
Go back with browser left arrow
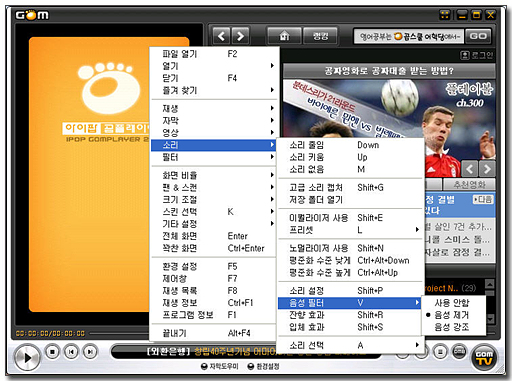pyautogui.click(x=221, y=36)
